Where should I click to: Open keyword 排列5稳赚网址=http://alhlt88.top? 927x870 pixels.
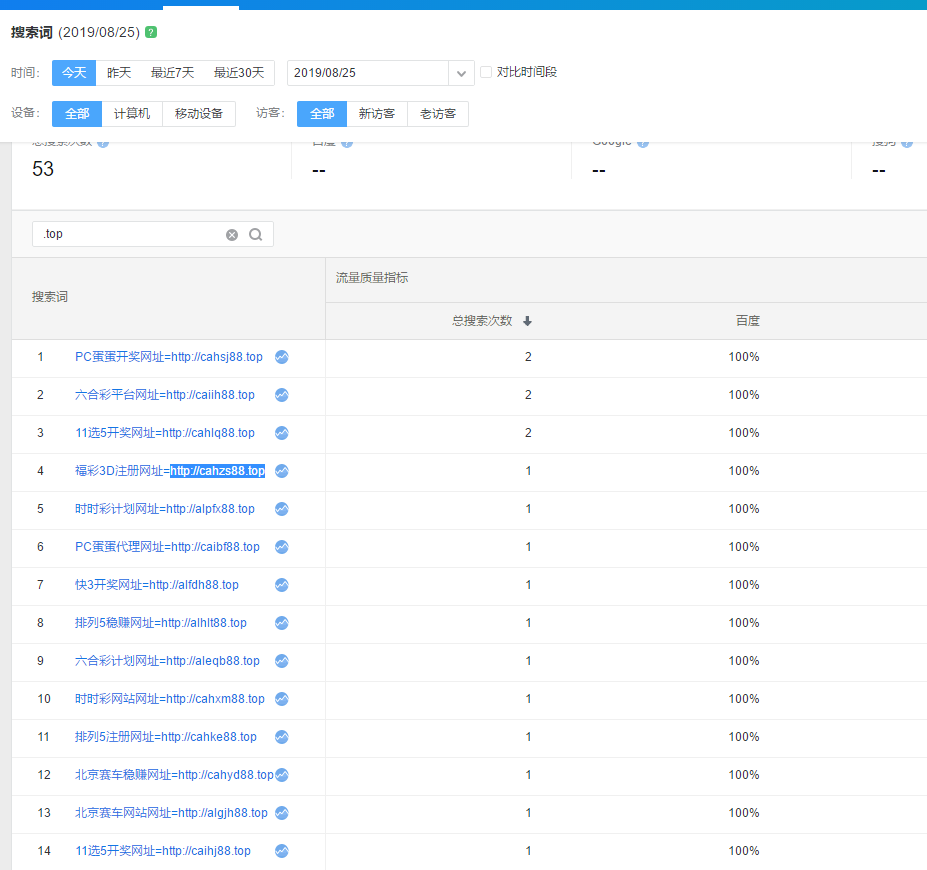pos(161,623)
